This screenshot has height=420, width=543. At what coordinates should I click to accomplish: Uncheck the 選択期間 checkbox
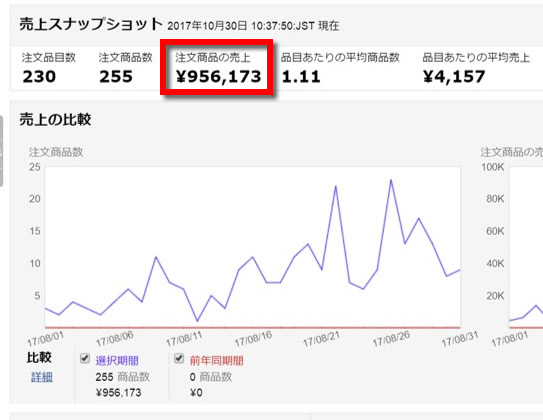coord(85,358)
